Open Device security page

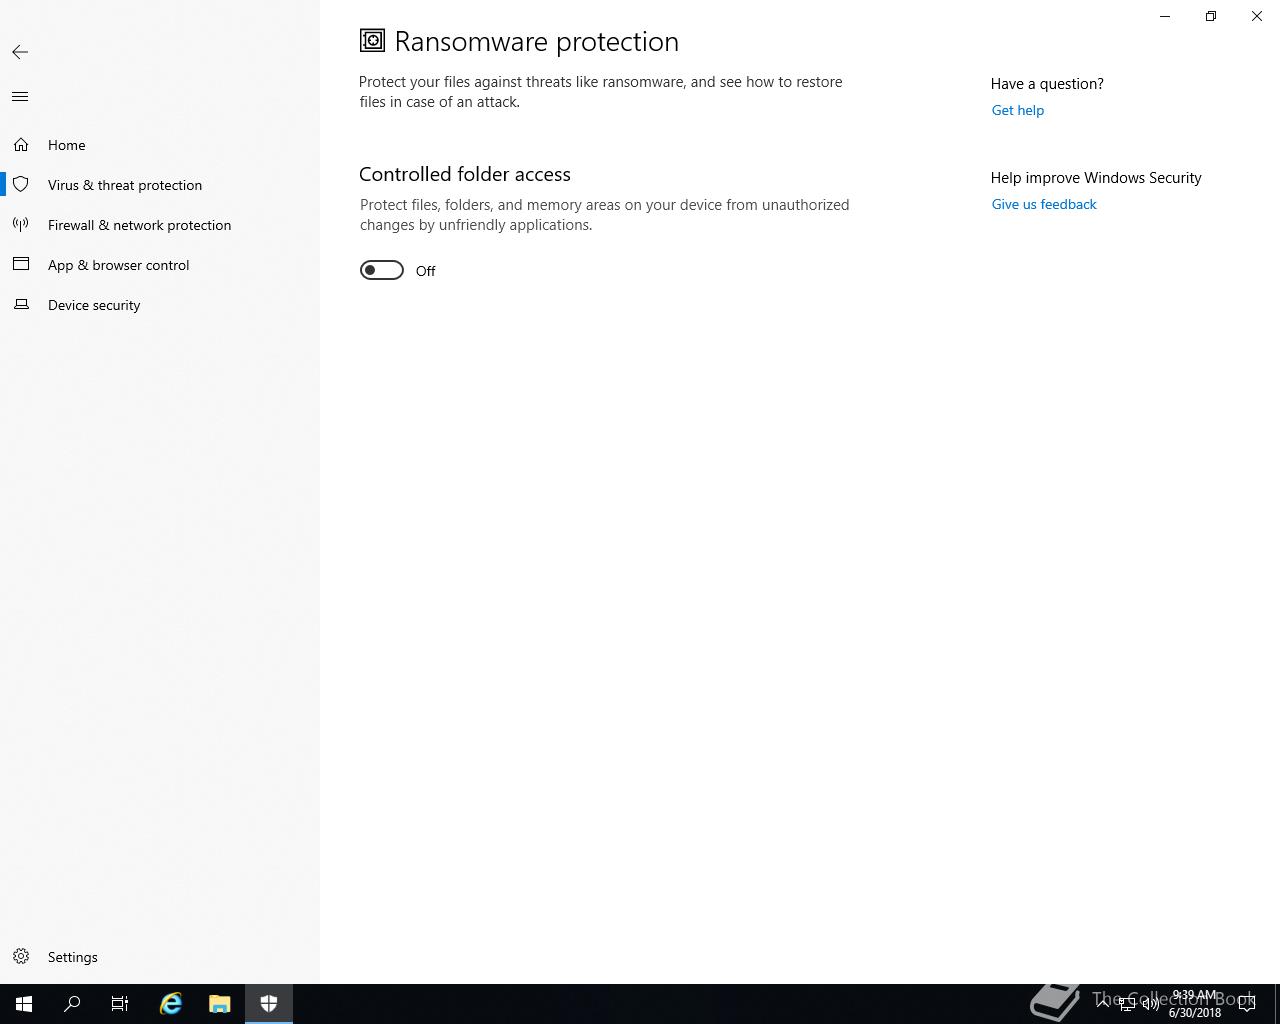pos(160,305)
